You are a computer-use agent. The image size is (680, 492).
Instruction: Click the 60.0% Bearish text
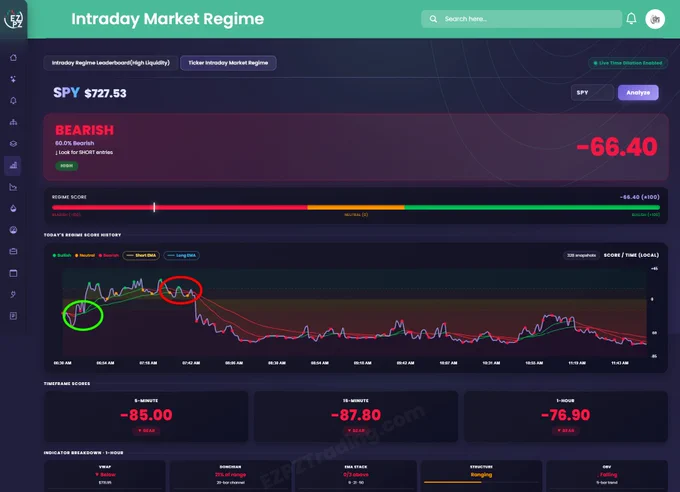75,143
